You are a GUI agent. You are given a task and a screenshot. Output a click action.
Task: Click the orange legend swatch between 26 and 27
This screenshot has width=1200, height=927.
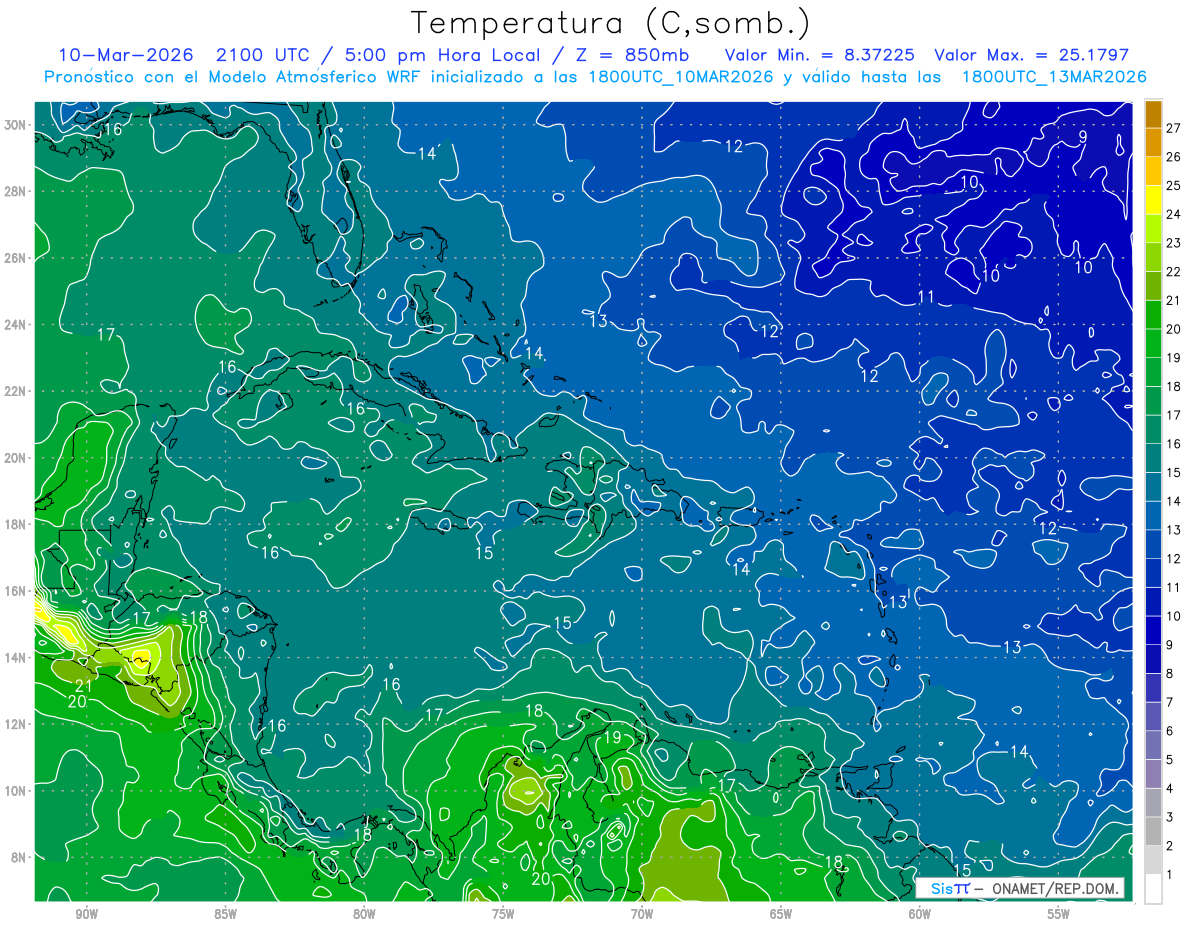click(x=1153, y=141)
